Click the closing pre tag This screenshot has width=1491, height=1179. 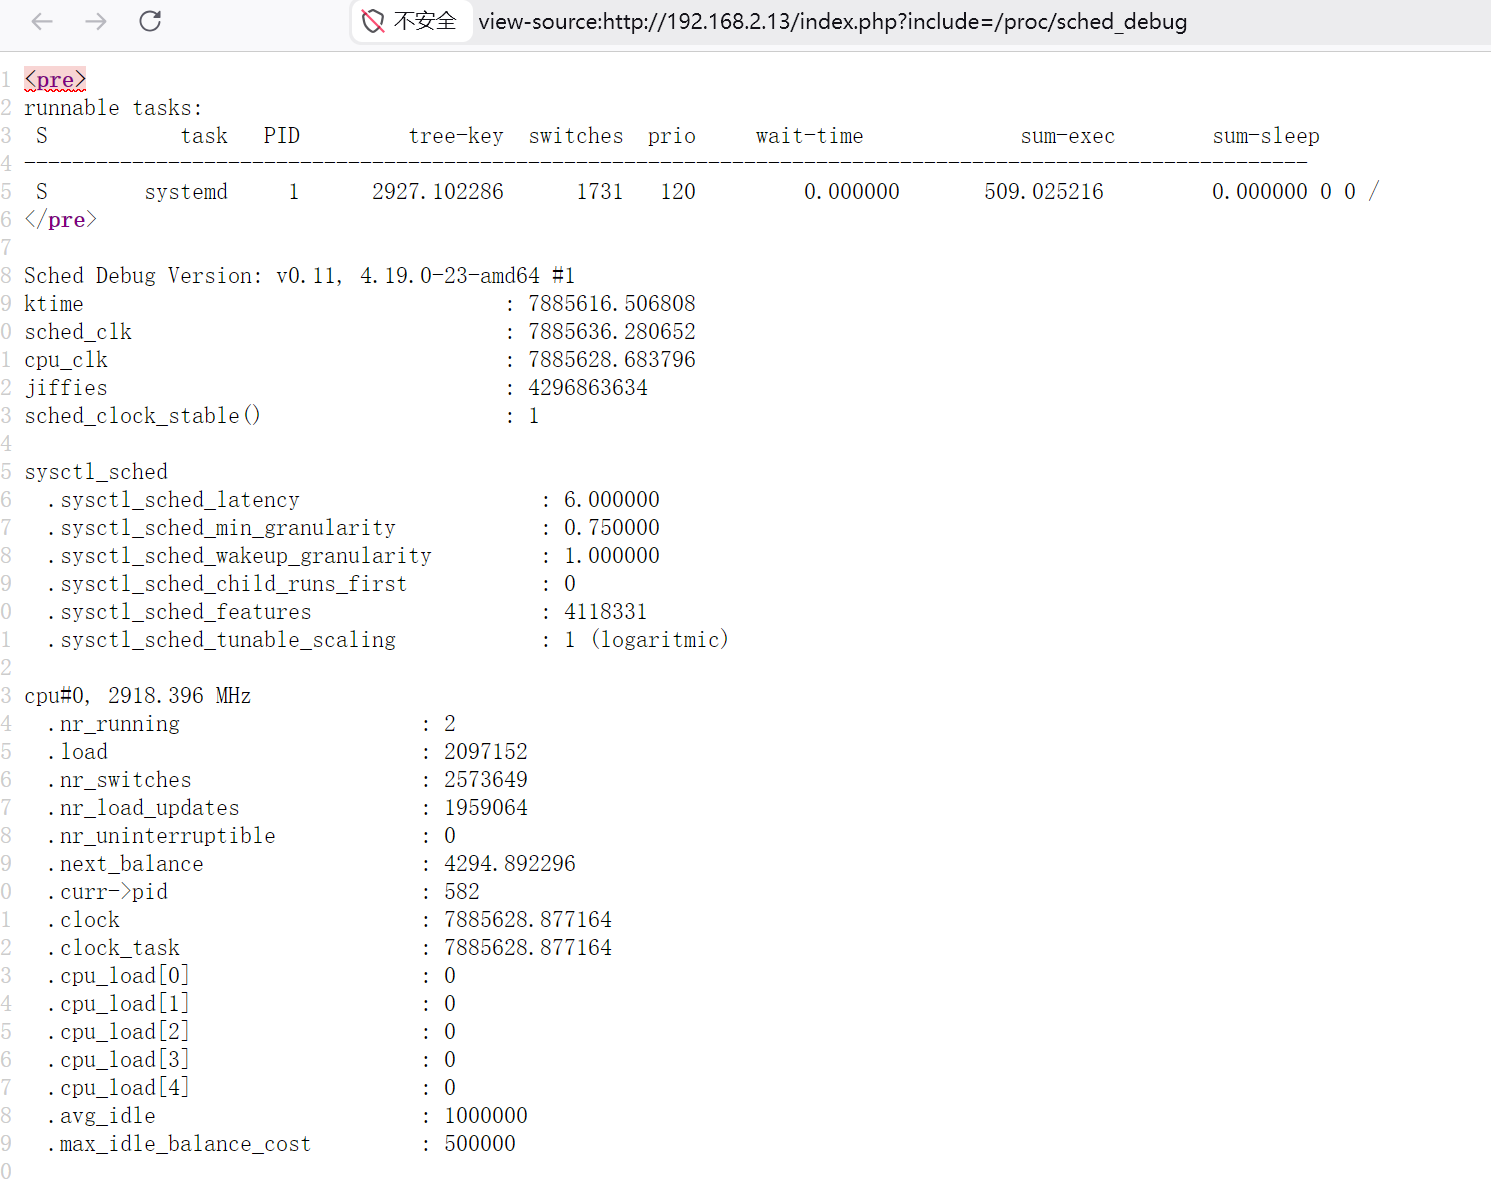[x=60, y=220]
